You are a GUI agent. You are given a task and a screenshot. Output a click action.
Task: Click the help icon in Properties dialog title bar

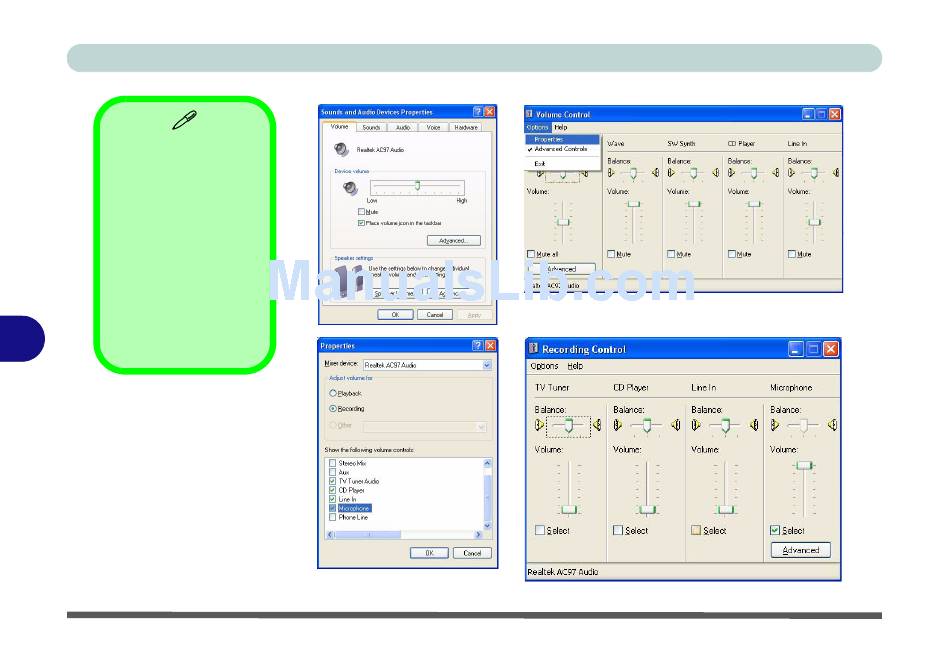pos(477,346)
